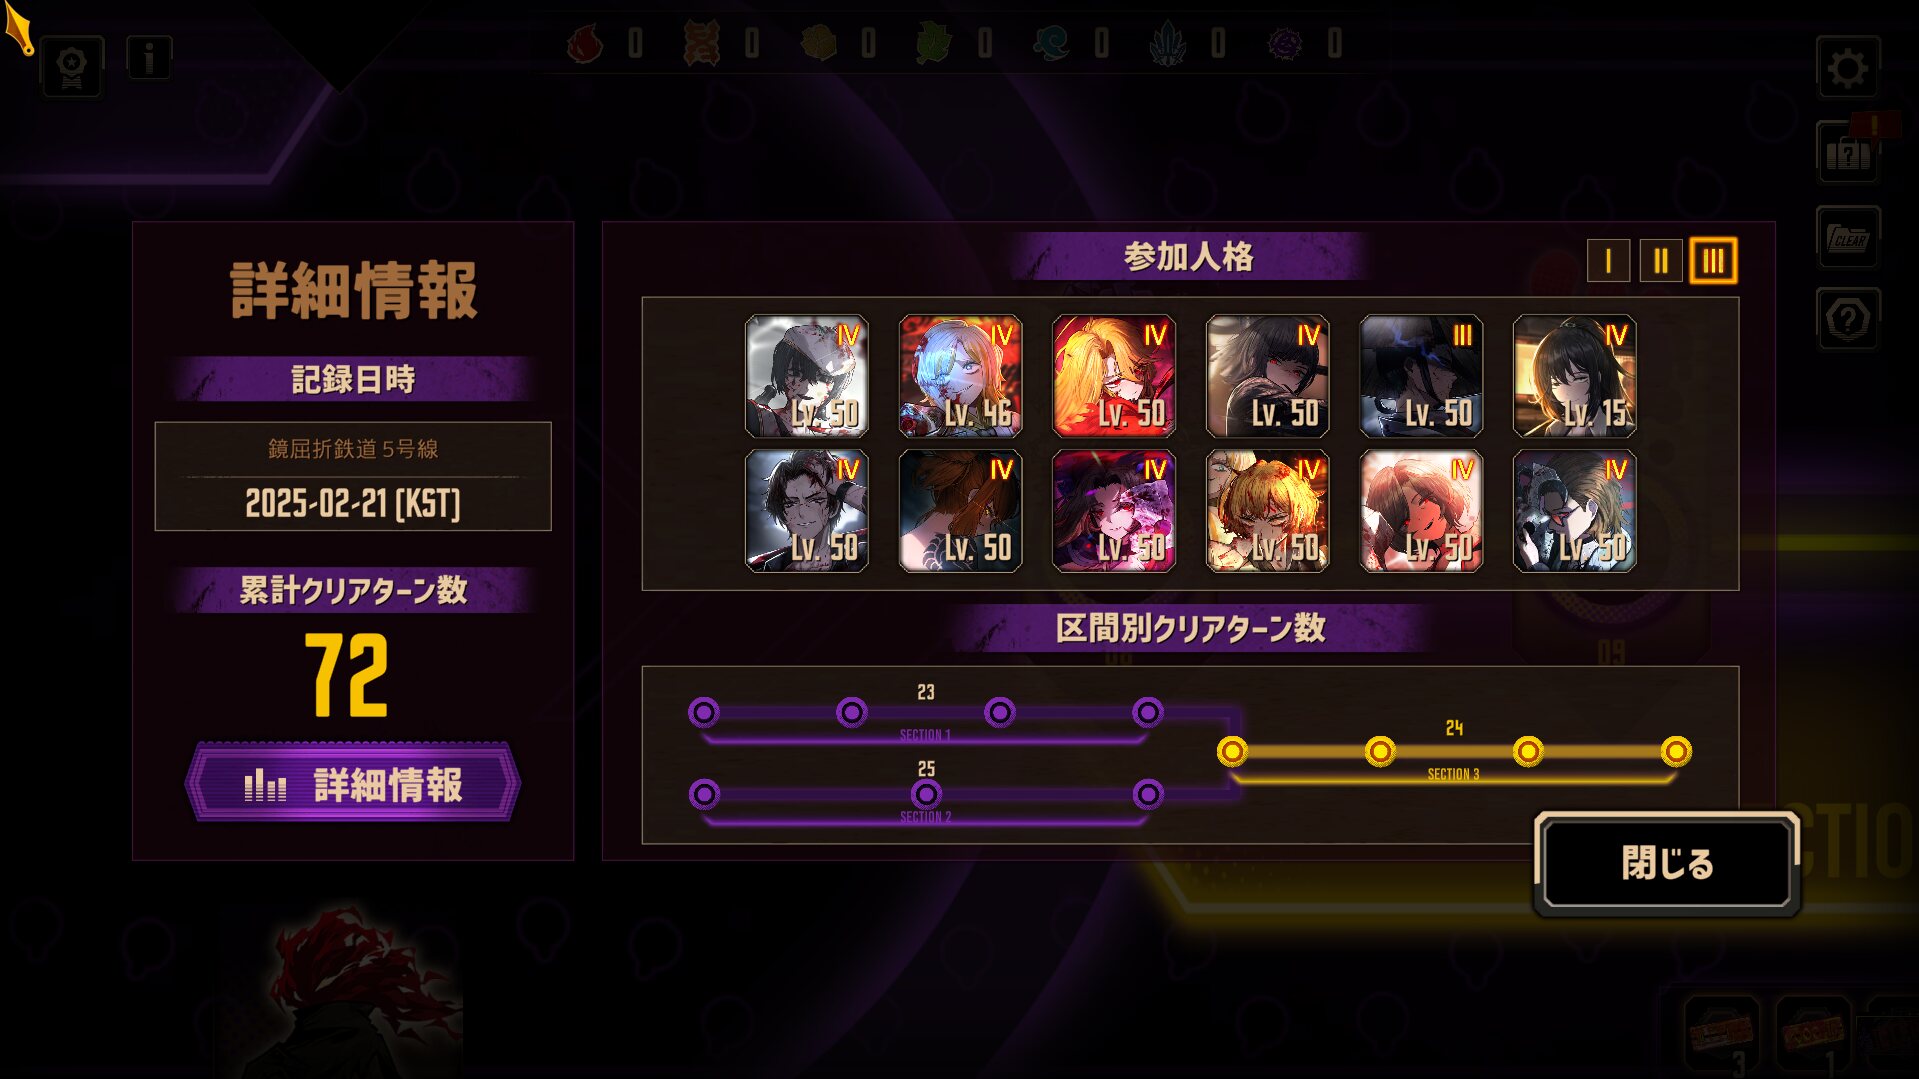This screenshot has height=1079, width=1919.
Task: Select the Lv. 46 character portrait
Action: point(960,376)
